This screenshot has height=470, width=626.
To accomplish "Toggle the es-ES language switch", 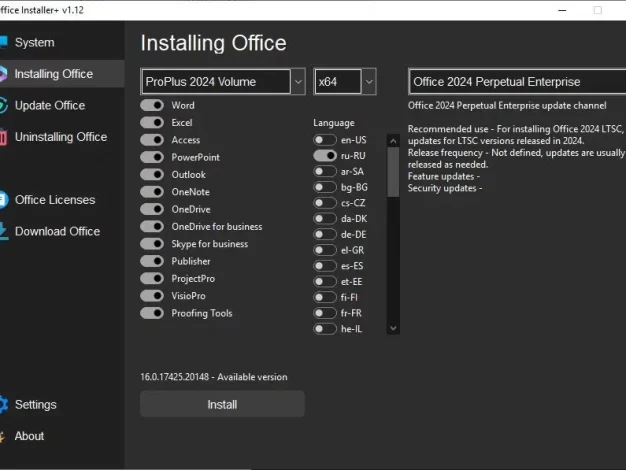I will click(325, 266).
